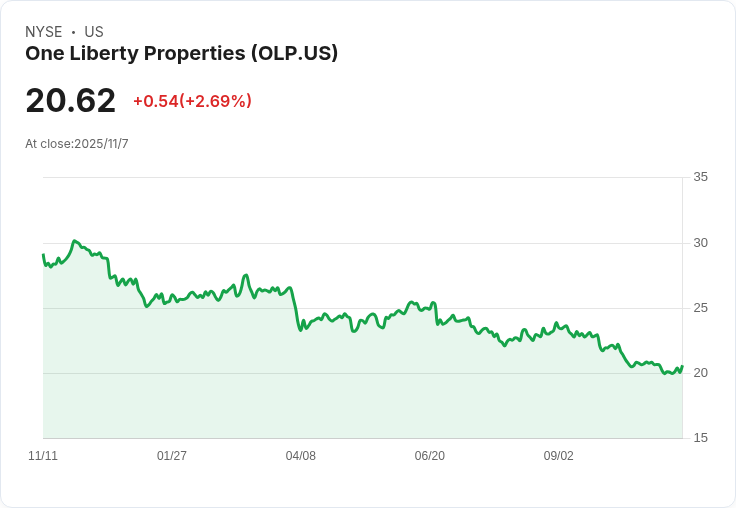
Task: Click the 30 price axis label
Action: [700, 243]
